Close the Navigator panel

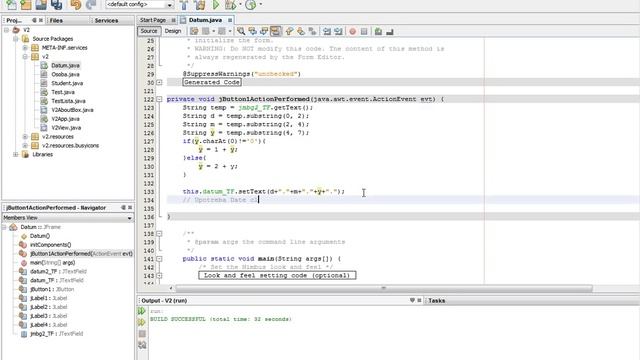pyautogui.click(x=130, y=208)
